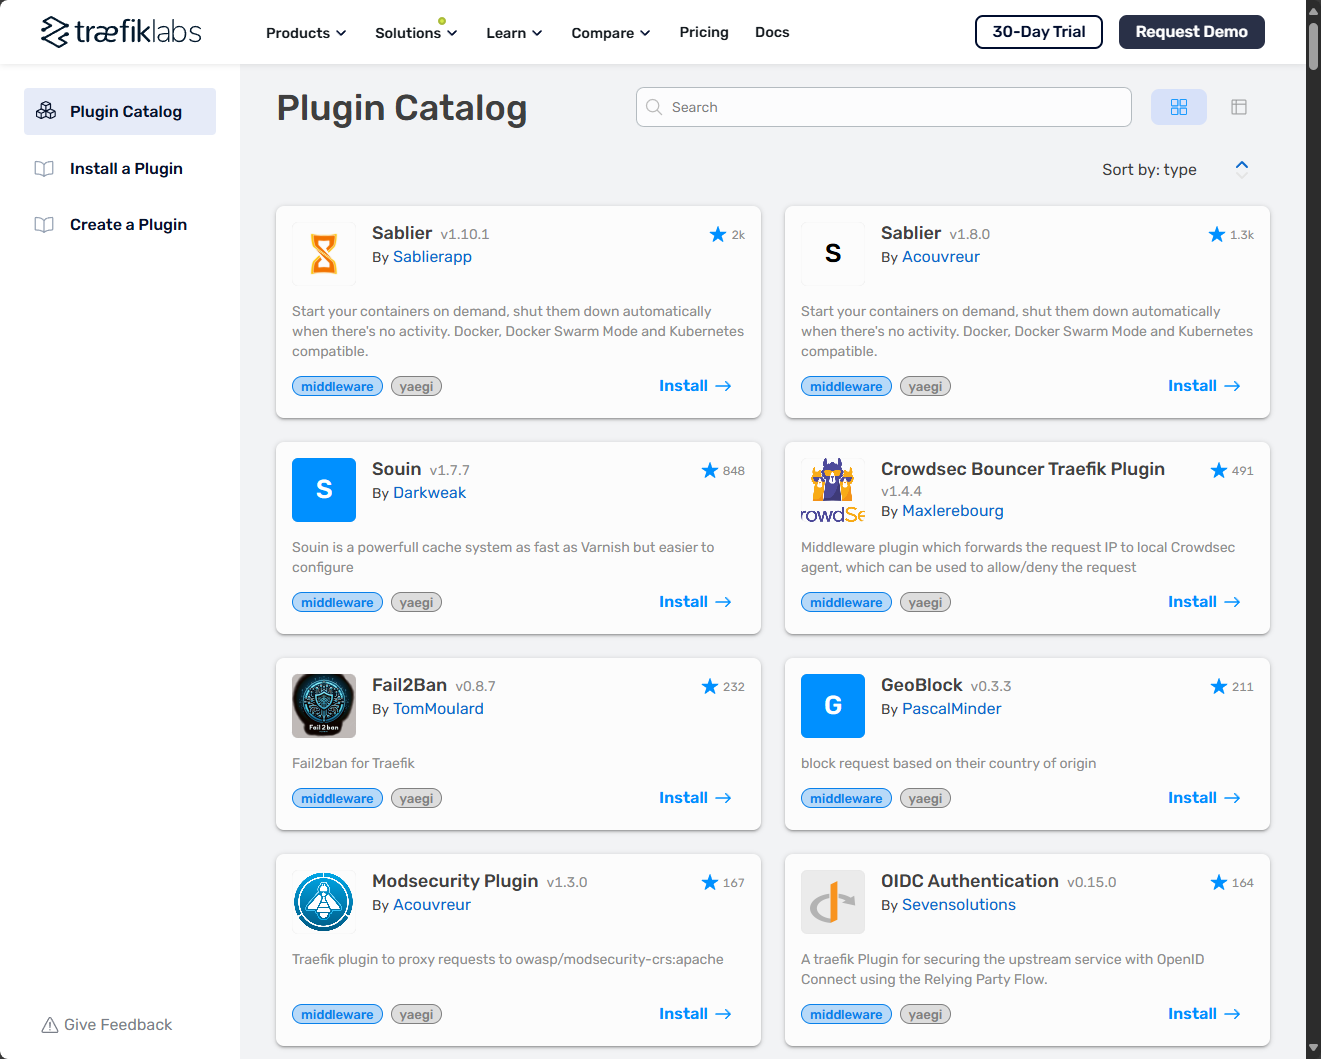Click the OIDC Authentication plugin icon
1321x1059 pixels.
pyautogui.click(x=833, y=902)
